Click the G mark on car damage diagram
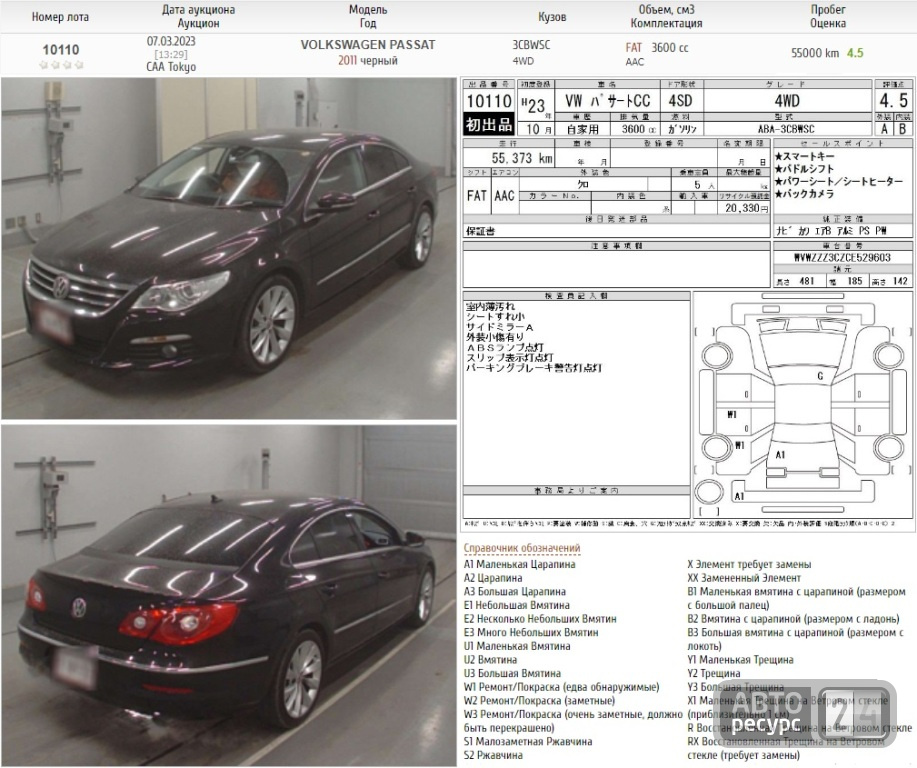This screenshot has width=917, height=768. 820,376
